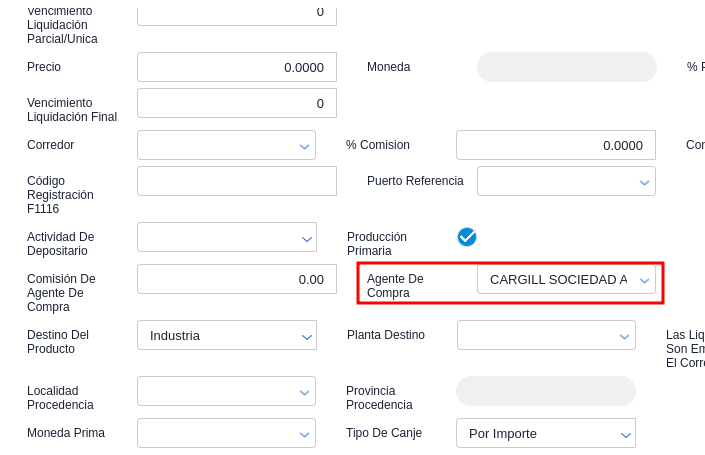Select the Código Registración F1116 field
Viewport: 705px width, 455px height.
pyautogui.click(x=236, y=181)
